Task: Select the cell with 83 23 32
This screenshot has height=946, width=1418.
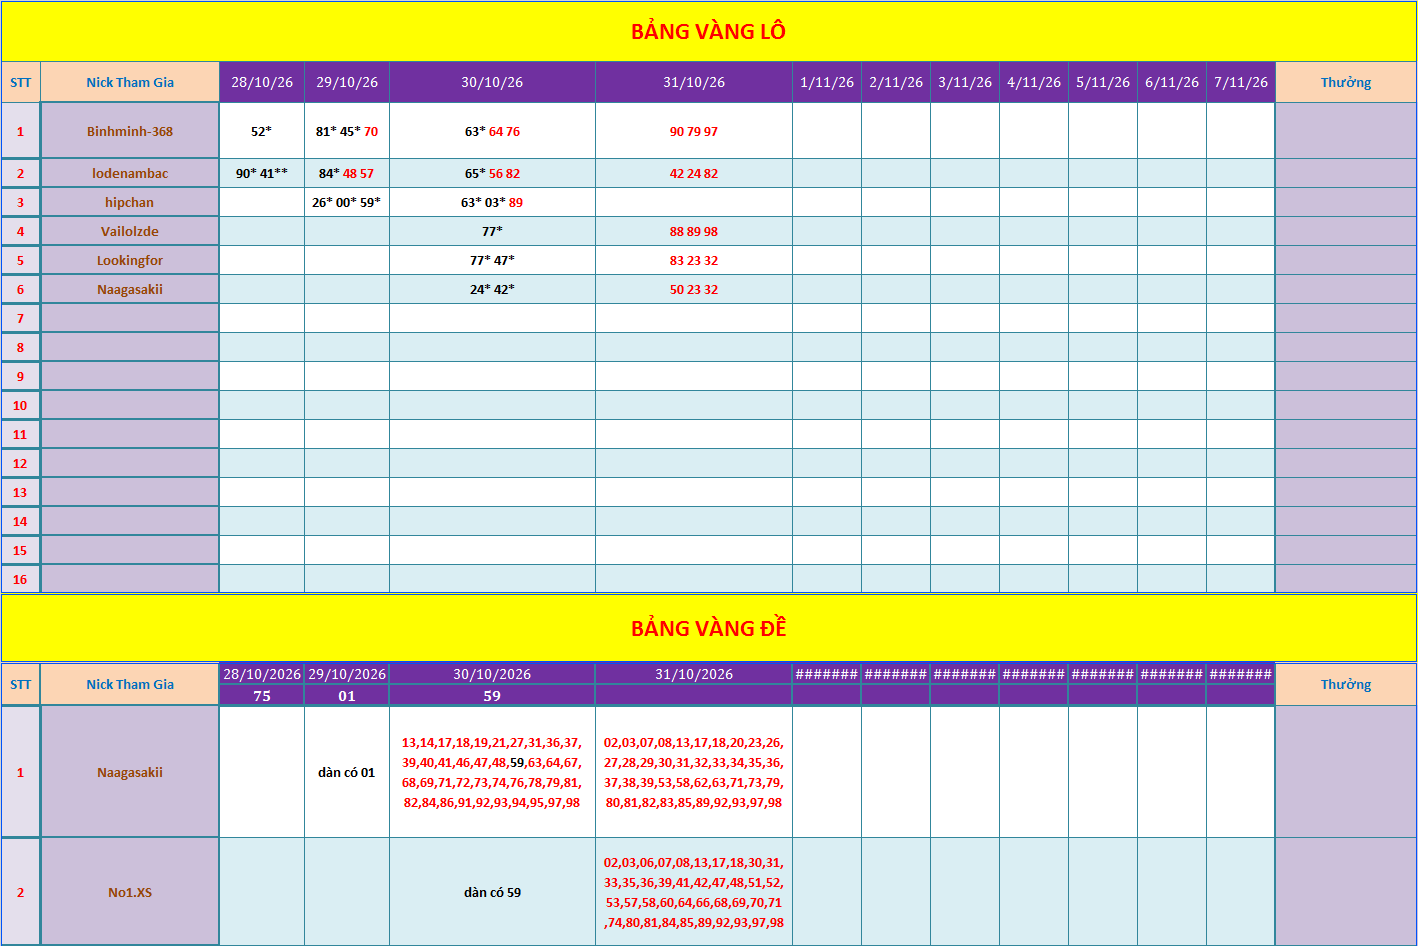Action: point(694,260)
